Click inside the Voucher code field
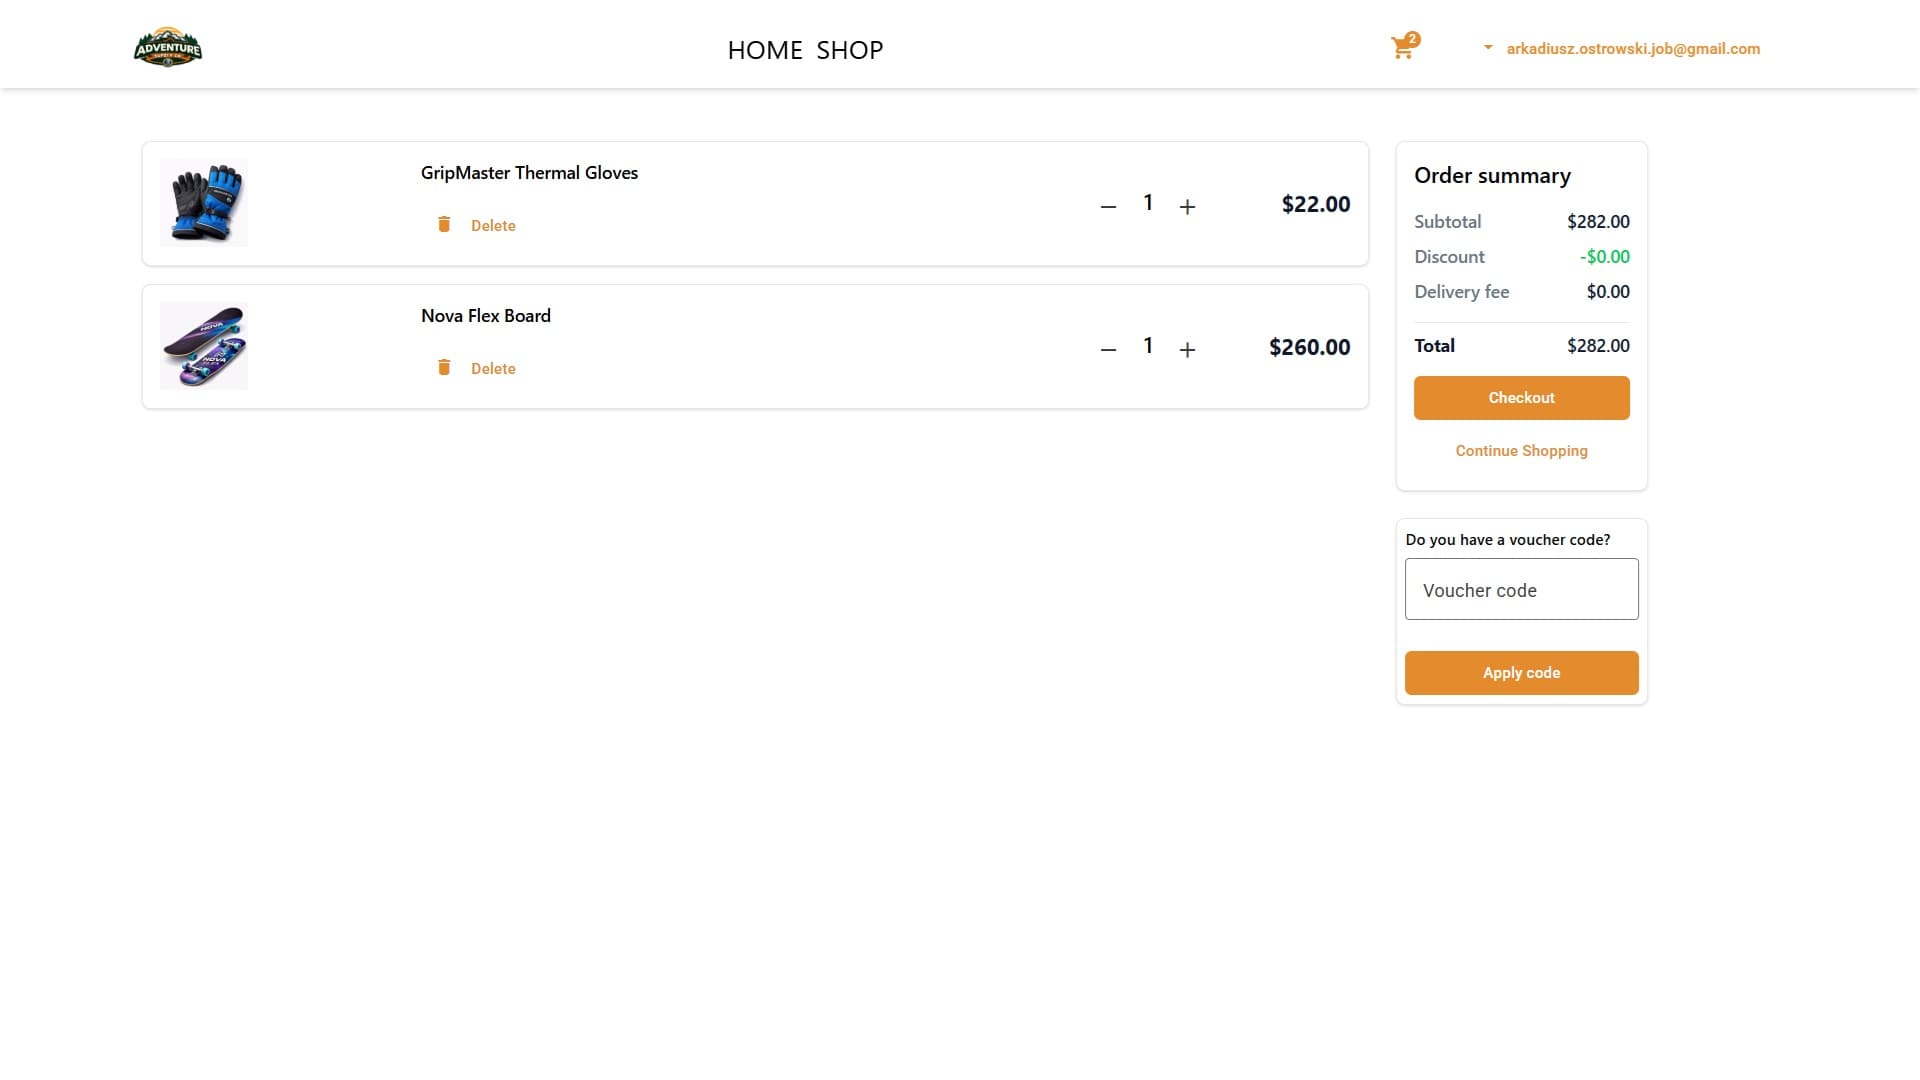 (x=1520, y=589)
